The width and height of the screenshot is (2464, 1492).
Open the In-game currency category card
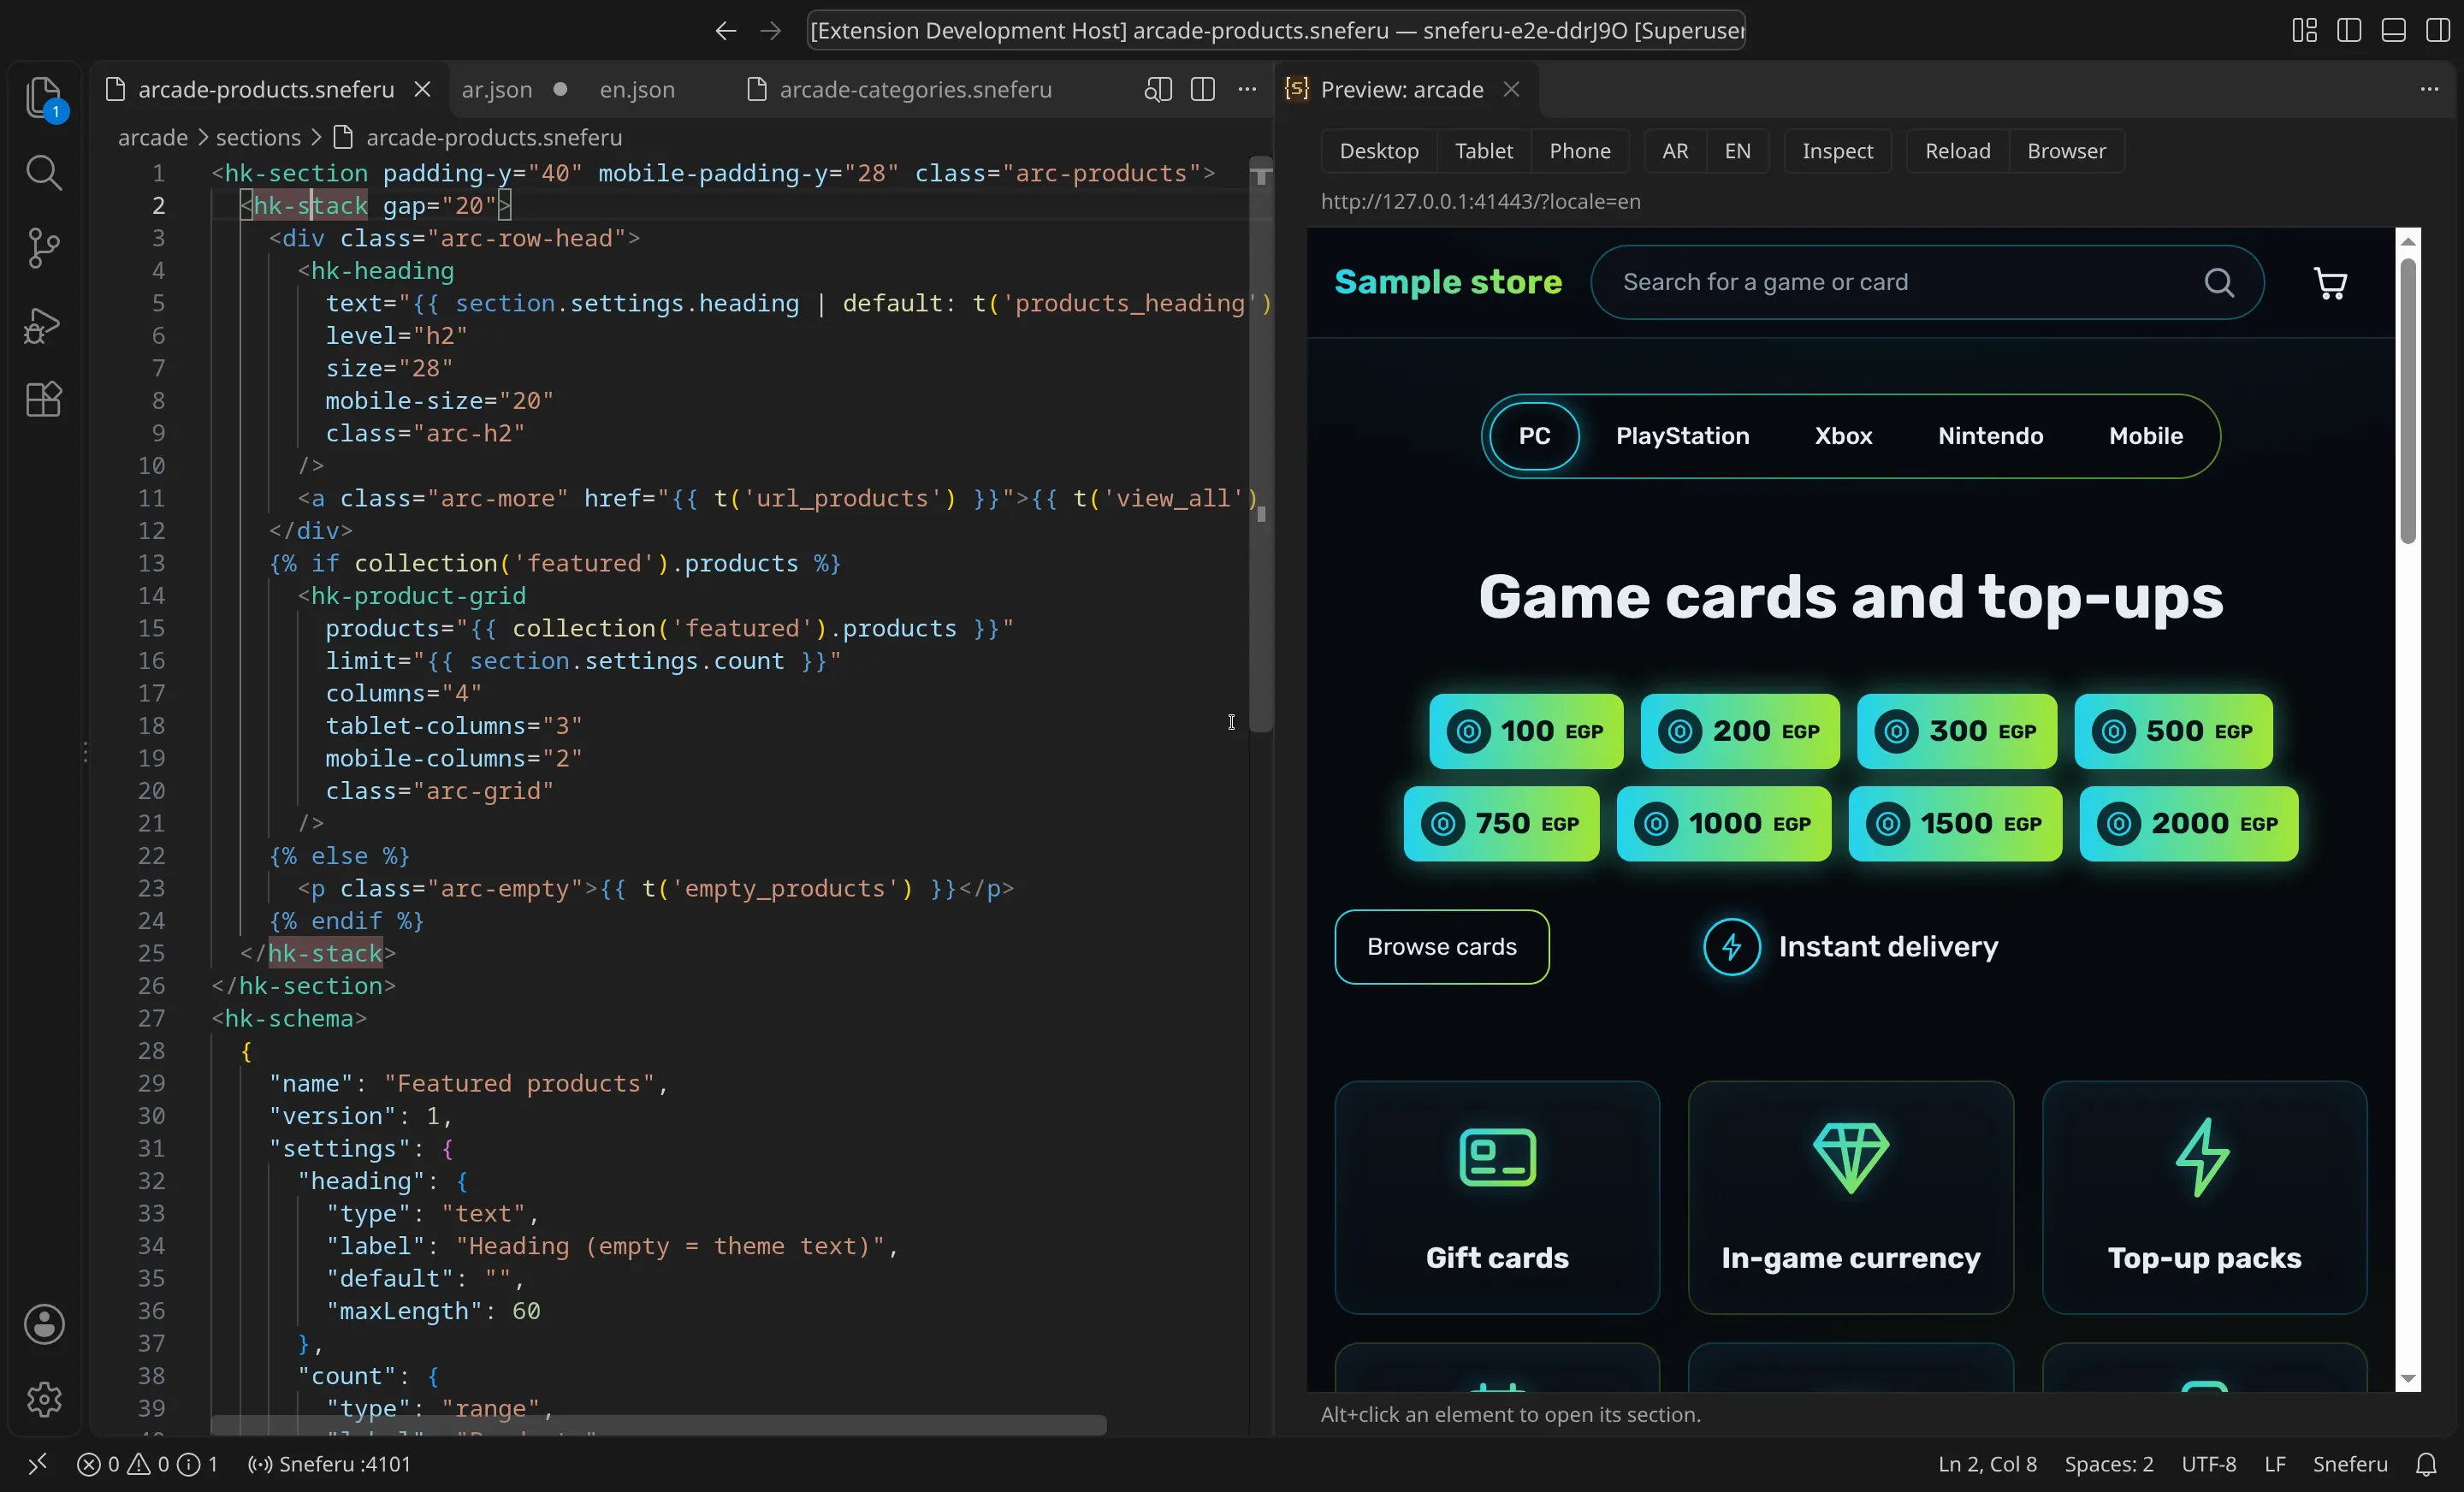click(x=1851, y=1197)
